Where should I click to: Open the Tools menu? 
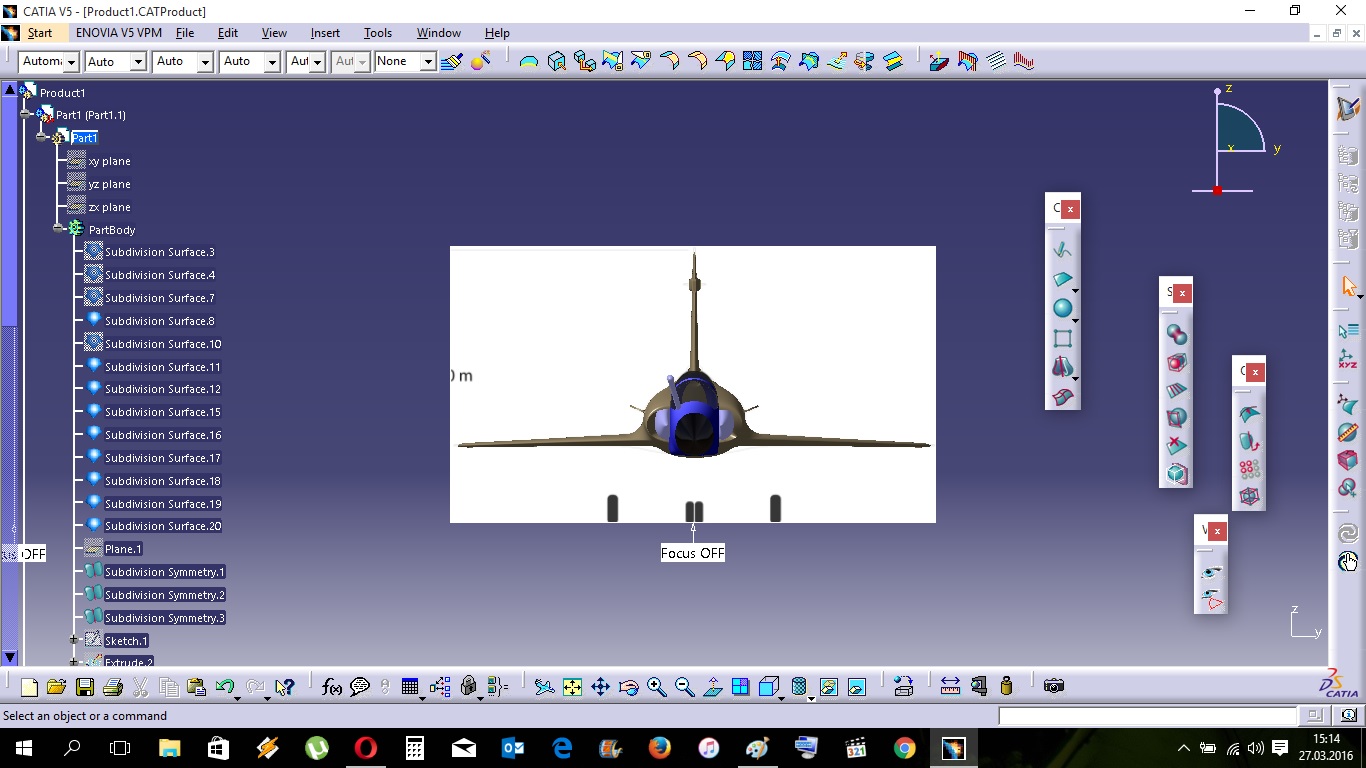[x=377, y=33]
